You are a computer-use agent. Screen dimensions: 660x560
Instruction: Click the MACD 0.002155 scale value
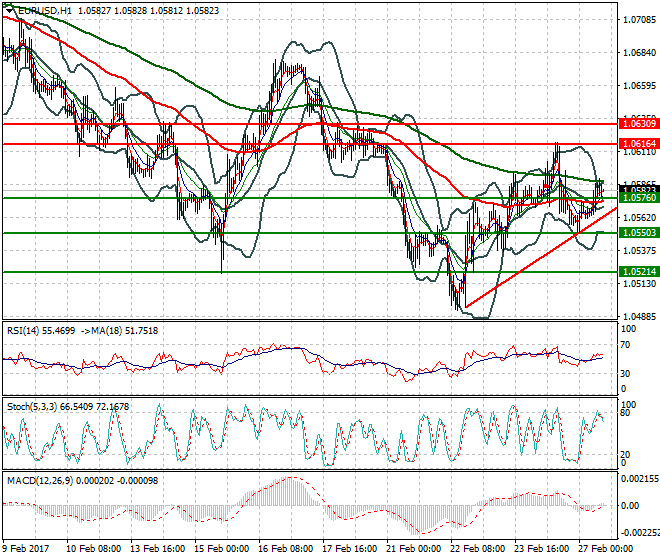click(x=640, y=479)
